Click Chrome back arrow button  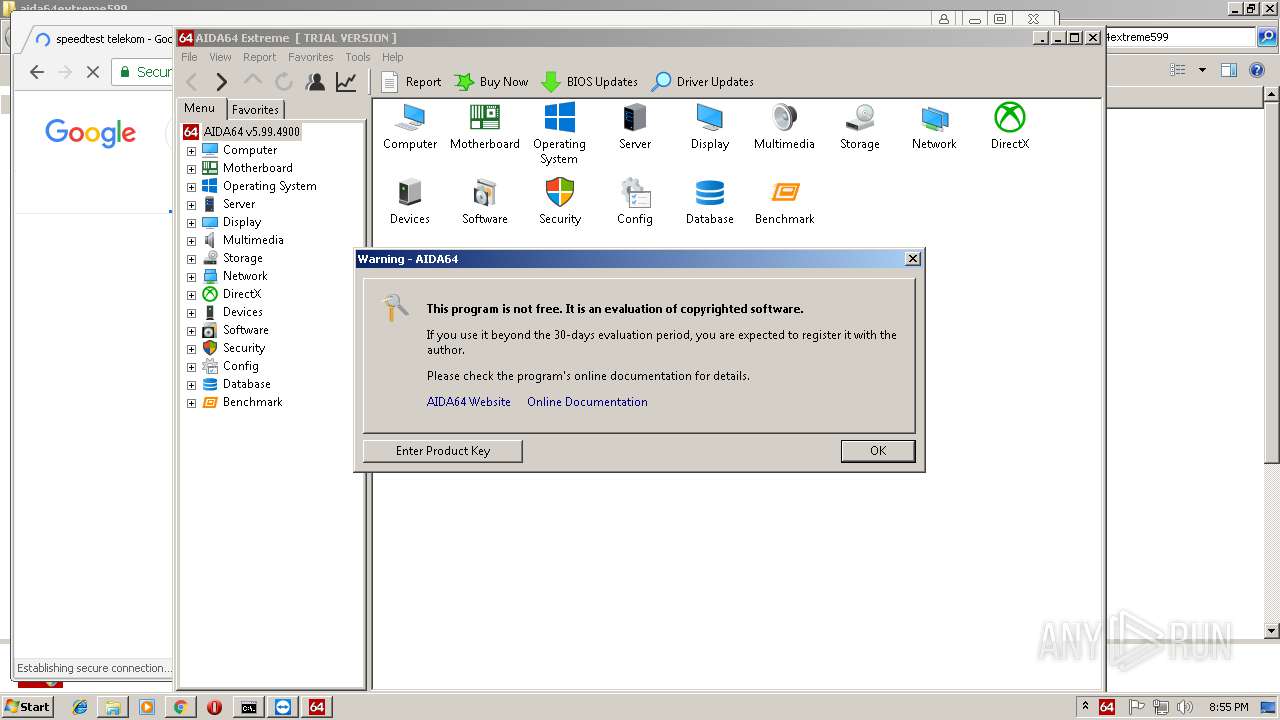[37, 72]
